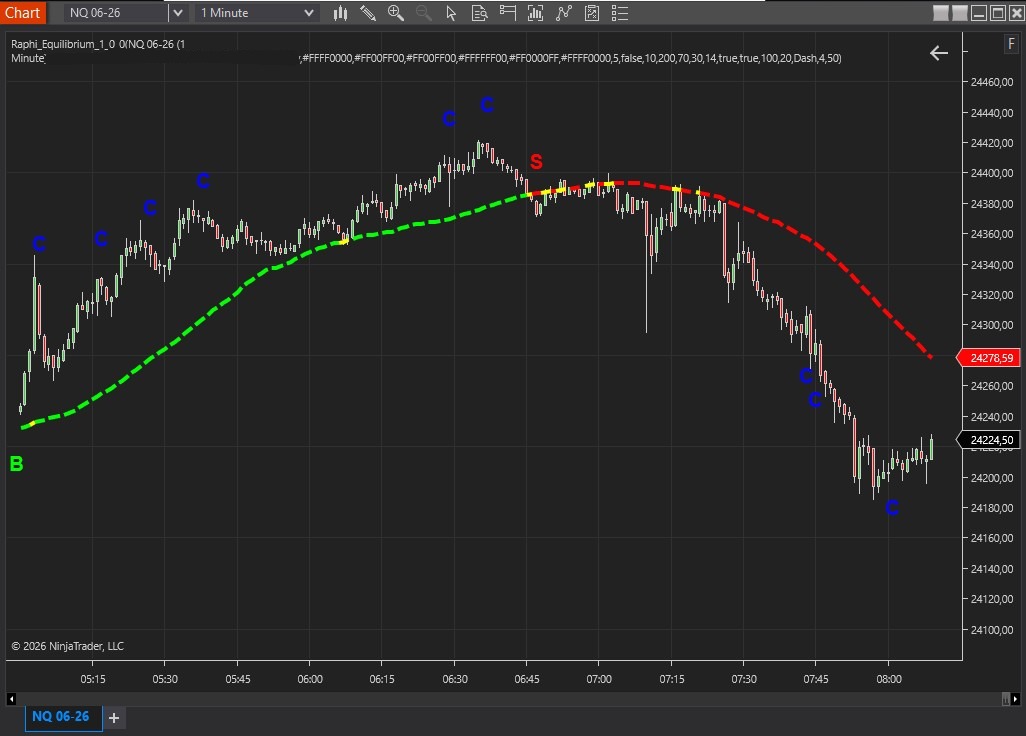The width and height of the screenshot is (1026, 736).
Task: Open the Strategies icon in toolbar
Action: 593,13
